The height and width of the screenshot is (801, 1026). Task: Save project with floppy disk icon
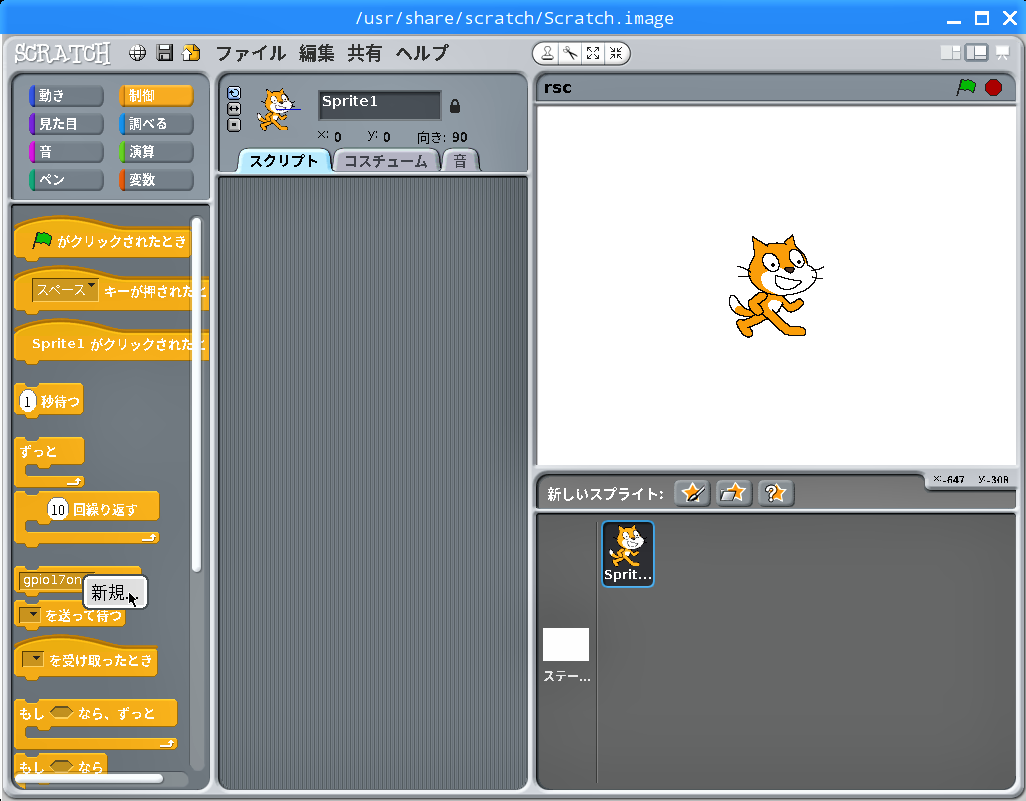[x=165, y=53]
